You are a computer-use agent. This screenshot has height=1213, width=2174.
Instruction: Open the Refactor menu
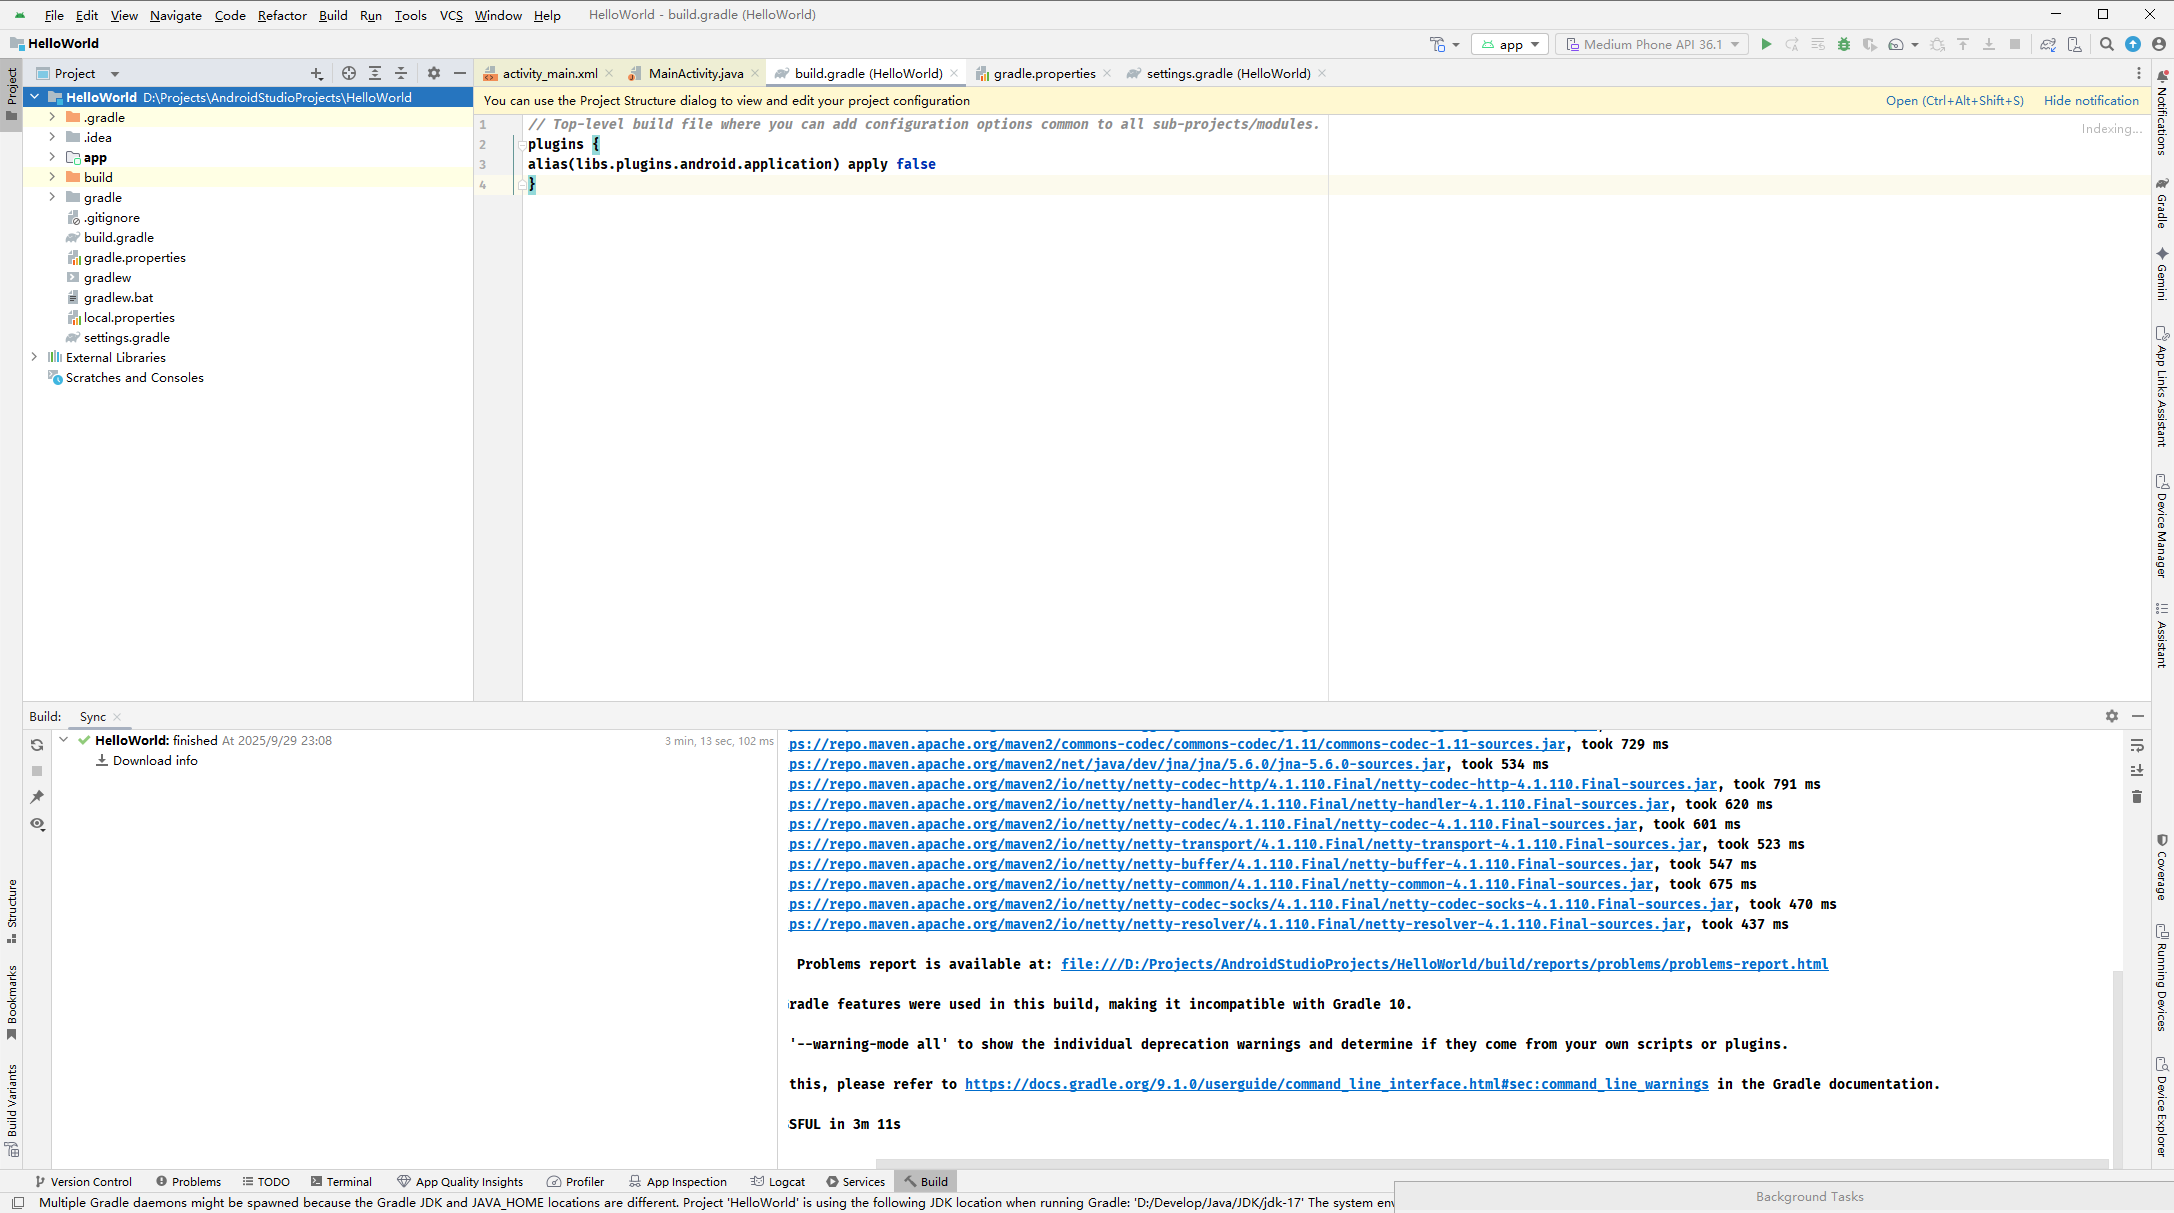(281, 15)
